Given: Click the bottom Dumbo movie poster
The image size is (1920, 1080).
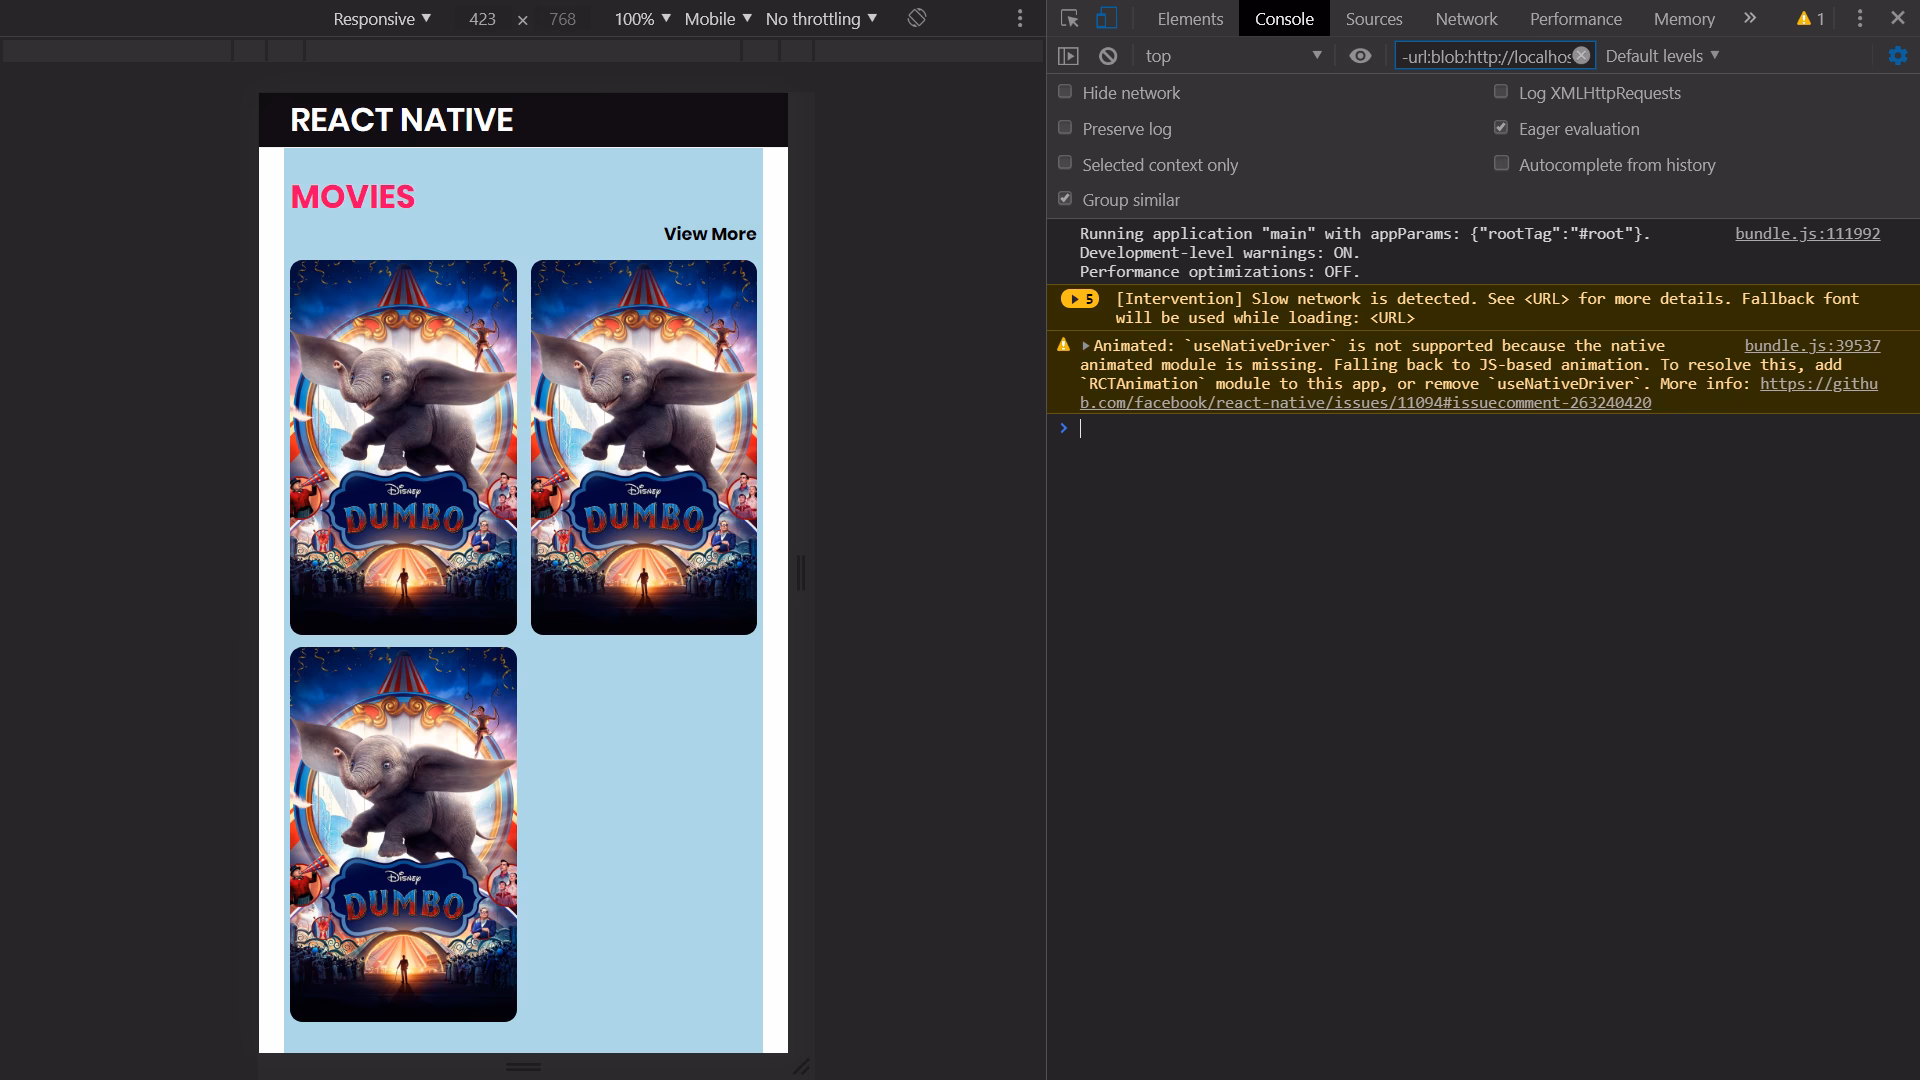Looking at the screenshot, I should pos(403,833).
